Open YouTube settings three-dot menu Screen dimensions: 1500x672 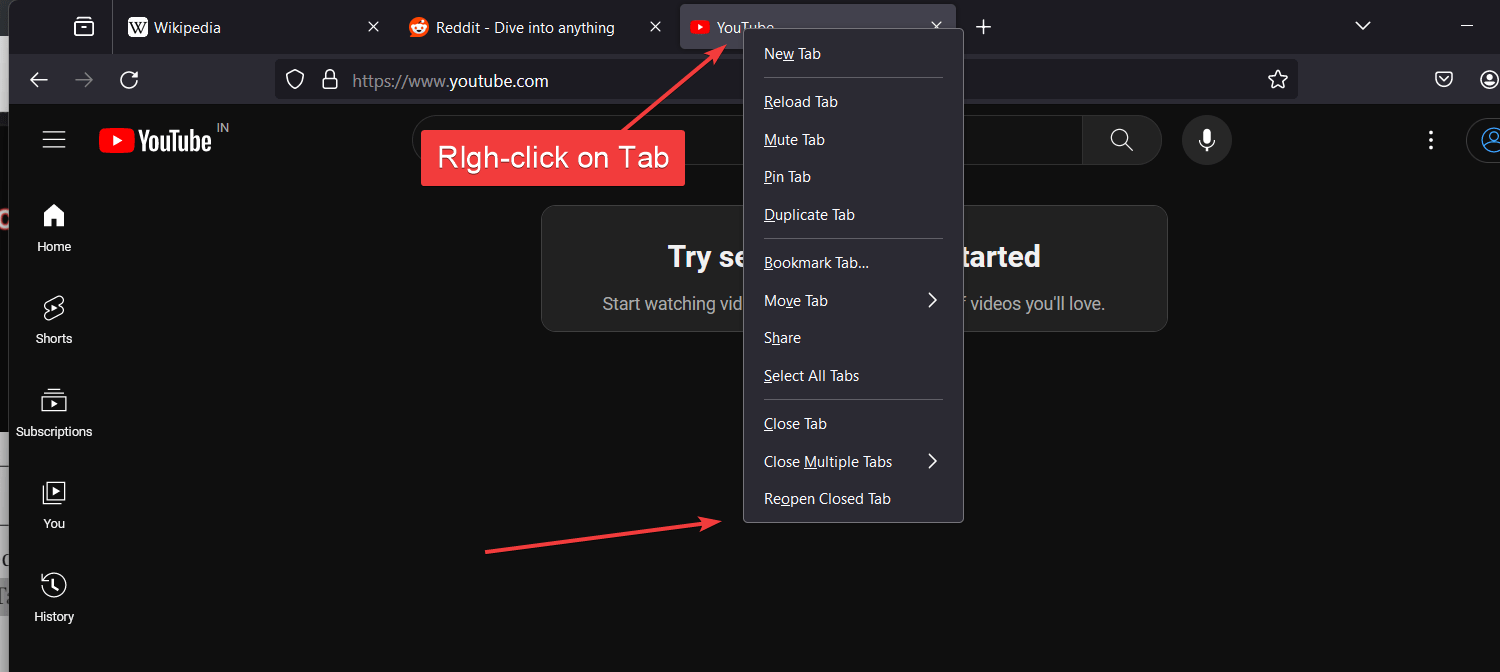(x=1431, y=140)
